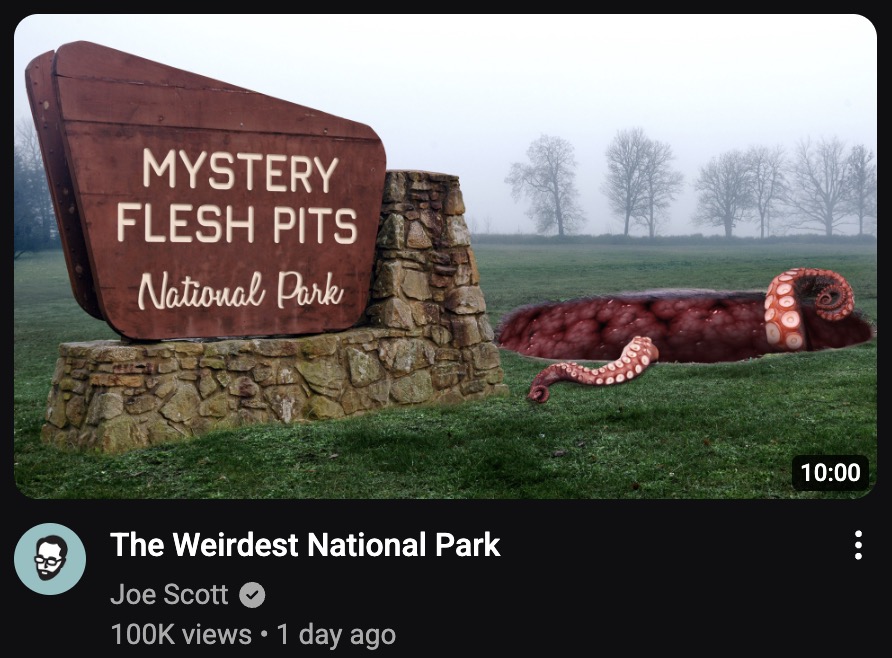Viewport: 892px width, 658px height.
Task: Click the MYSTERY word on the sign
Action: [240, 170]
